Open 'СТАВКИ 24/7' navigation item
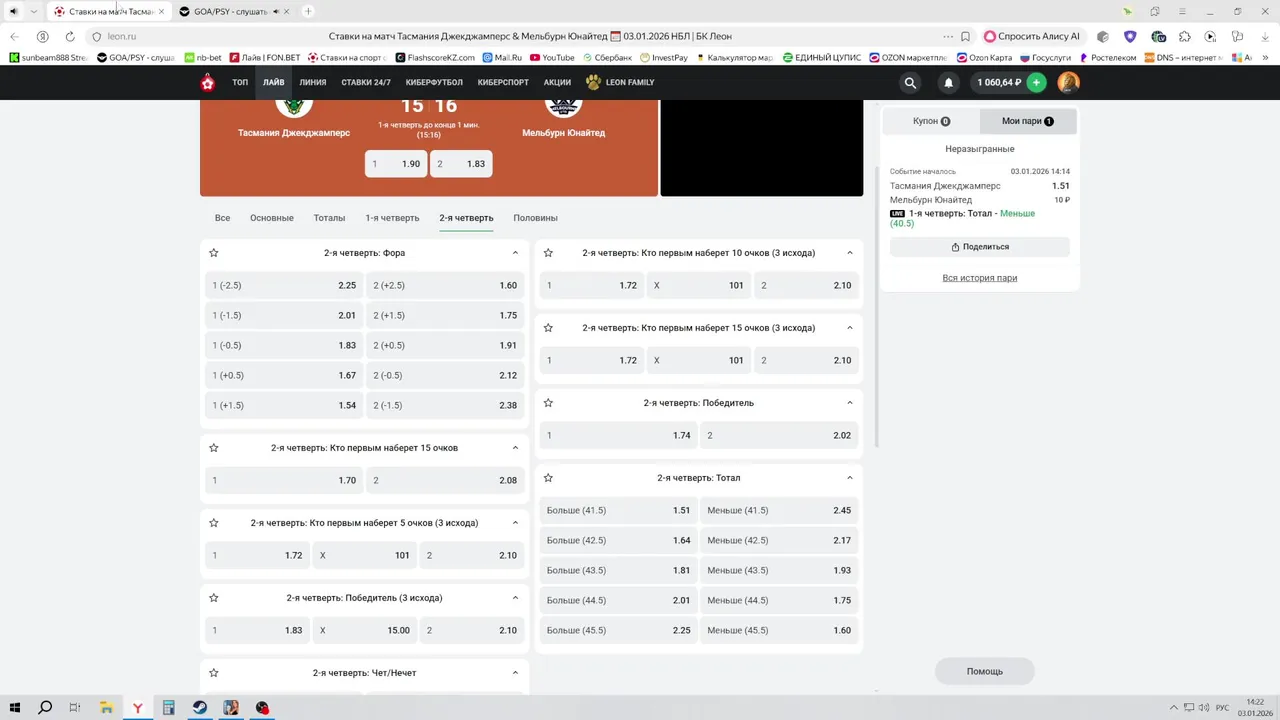 pyautogui.click(x=366, y=82)
